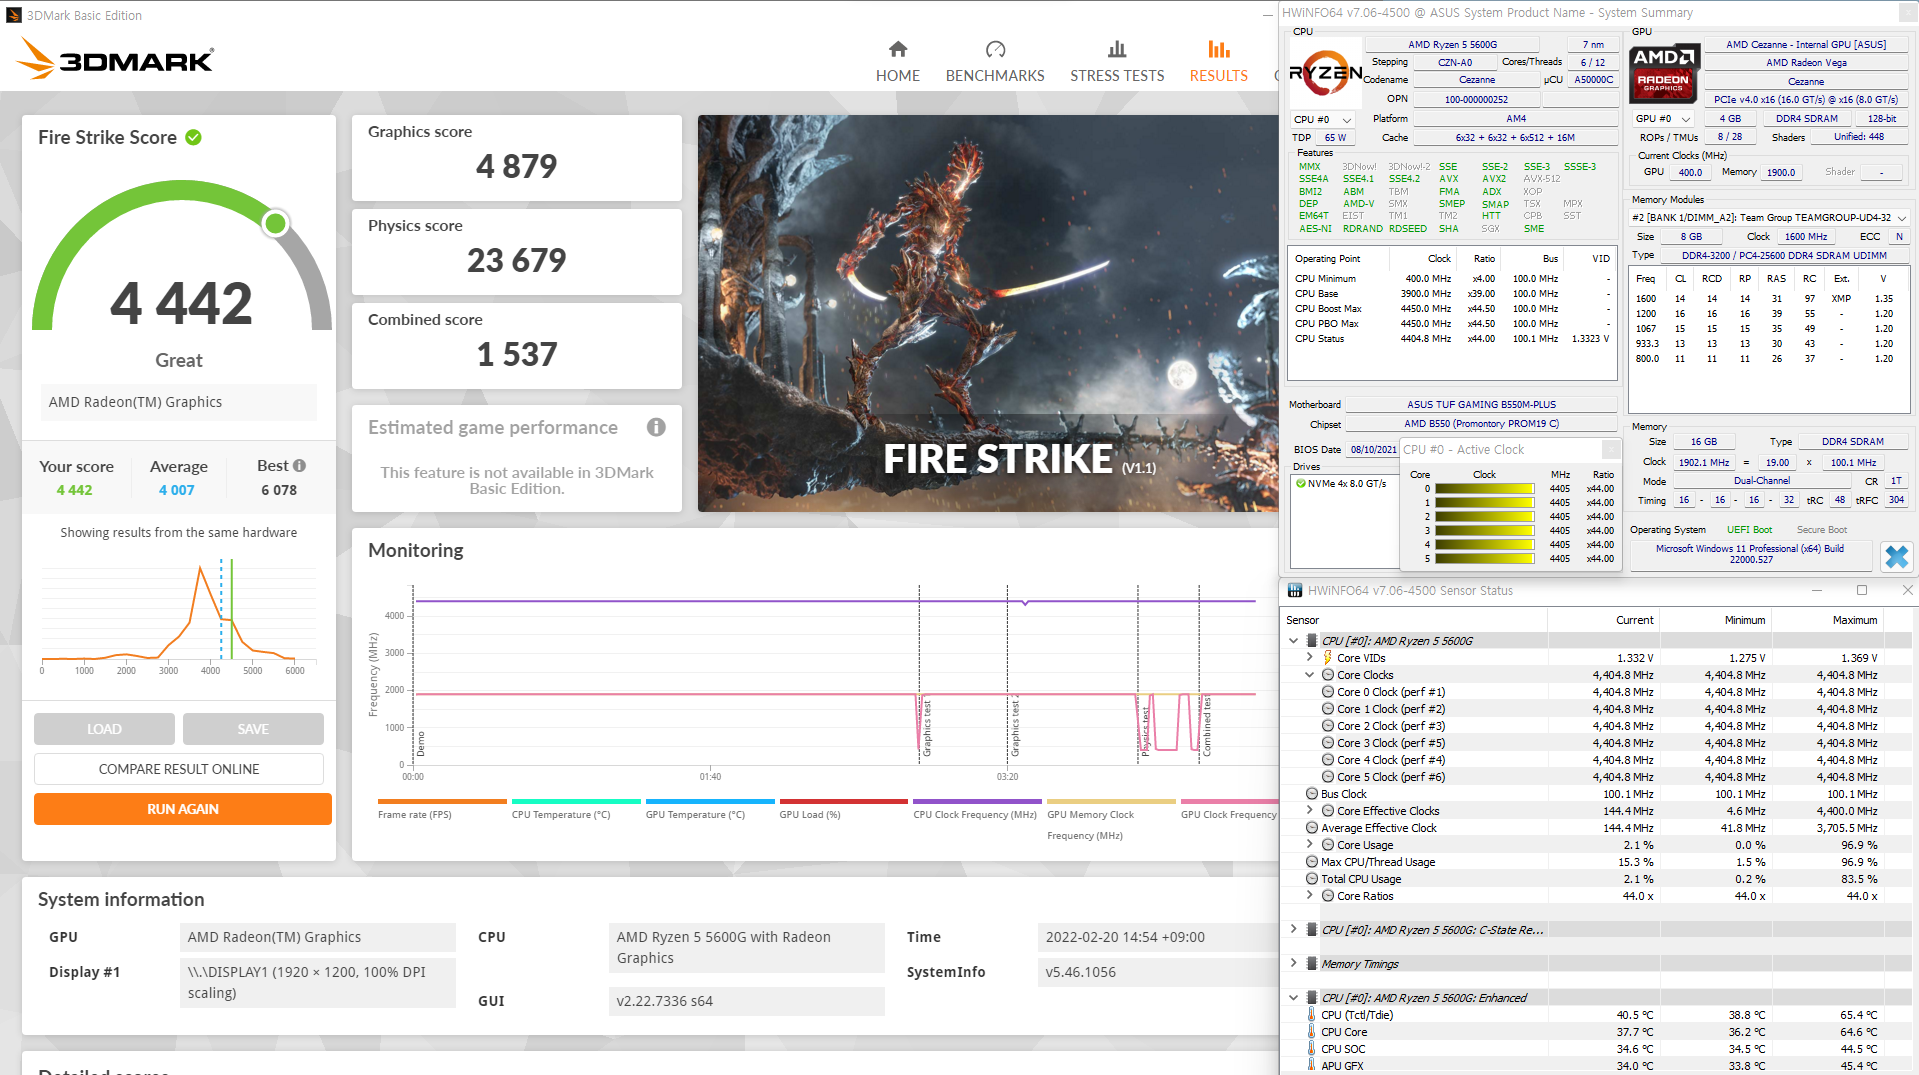
Task: Click the Ryzen logo in HWiNFO summary
Action: point(1326,73)
